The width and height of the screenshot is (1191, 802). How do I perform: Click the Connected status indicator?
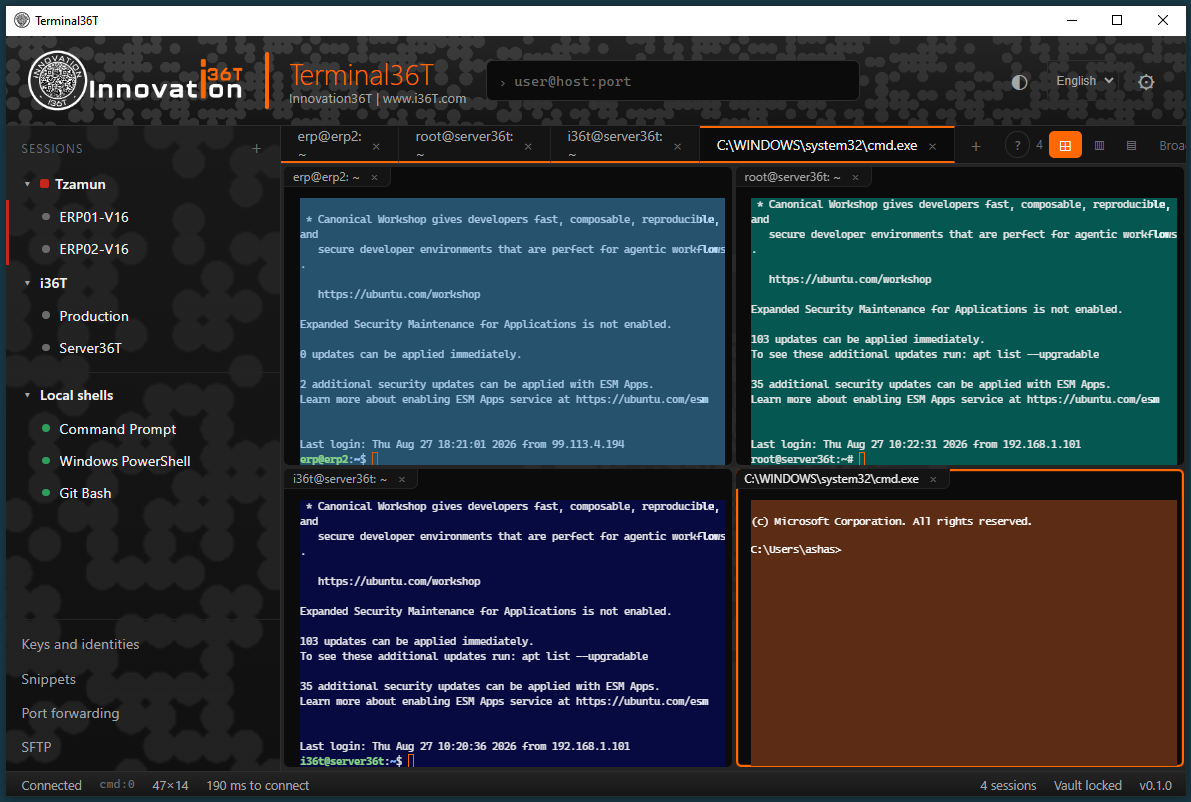tap(51, 785)
